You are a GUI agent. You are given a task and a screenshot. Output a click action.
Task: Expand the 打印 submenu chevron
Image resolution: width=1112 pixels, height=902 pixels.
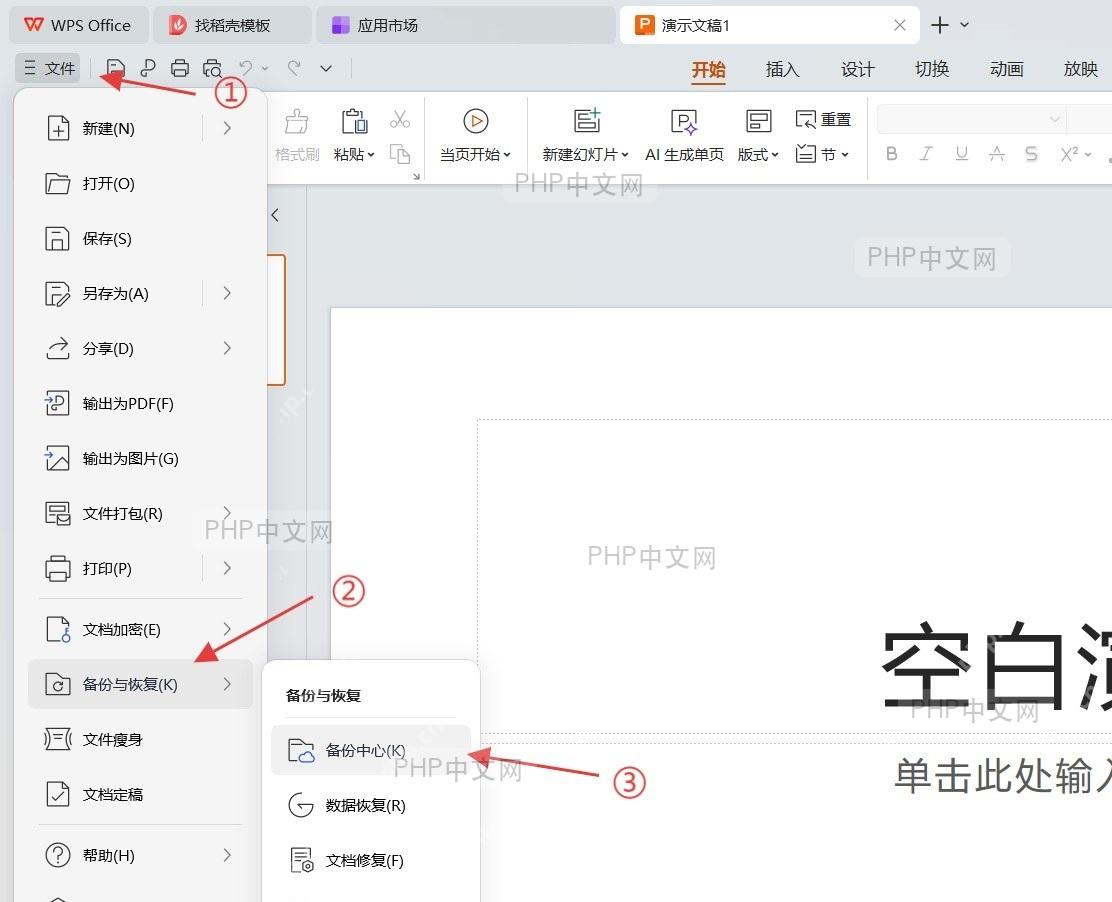pos(227,568)
